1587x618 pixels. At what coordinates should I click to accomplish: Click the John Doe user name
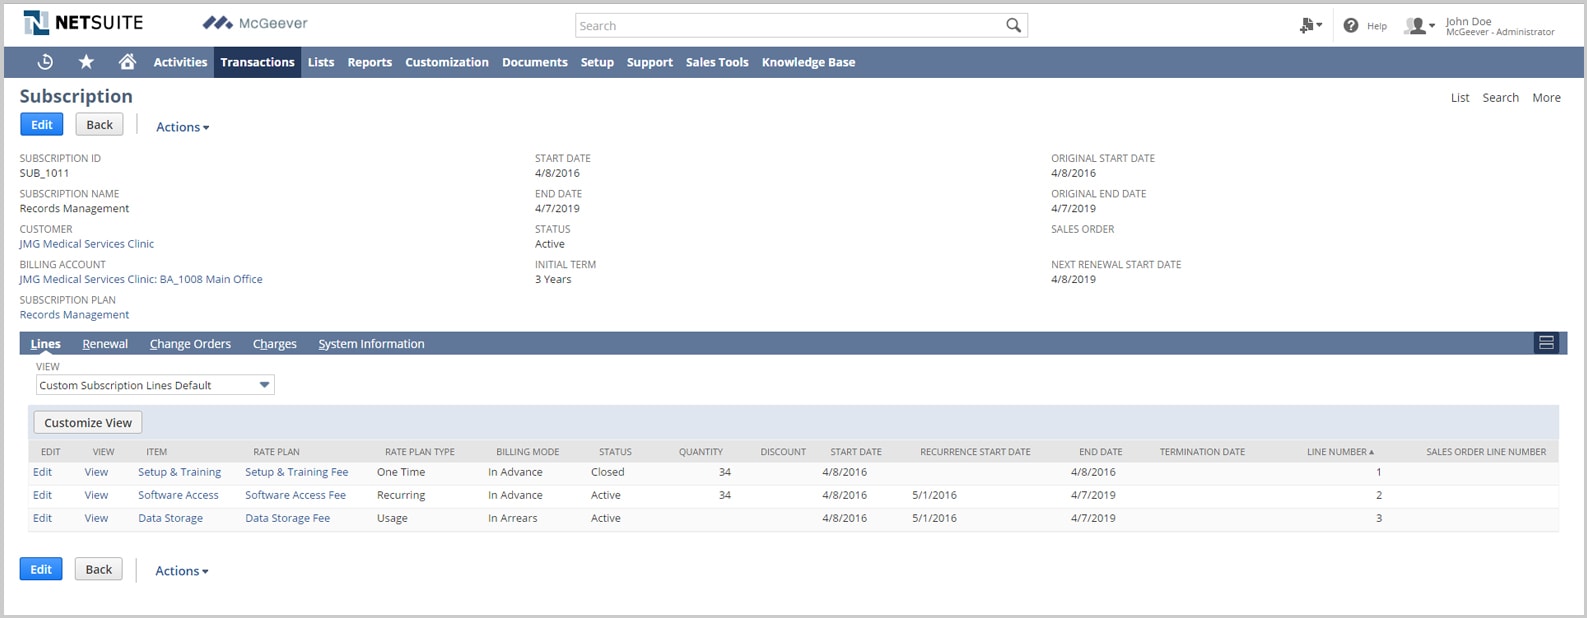[1468, 21]
